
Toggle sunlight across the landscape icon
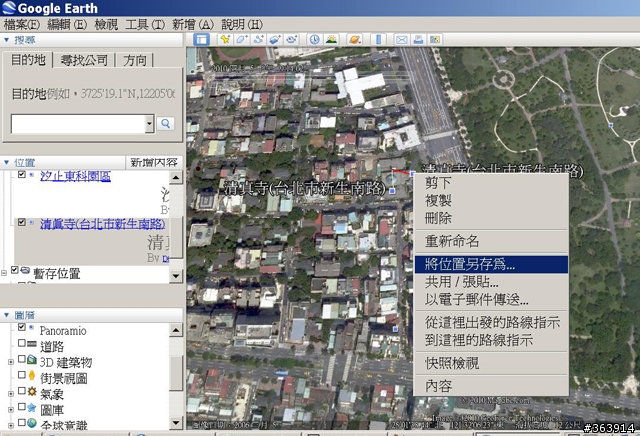point(331,40)
